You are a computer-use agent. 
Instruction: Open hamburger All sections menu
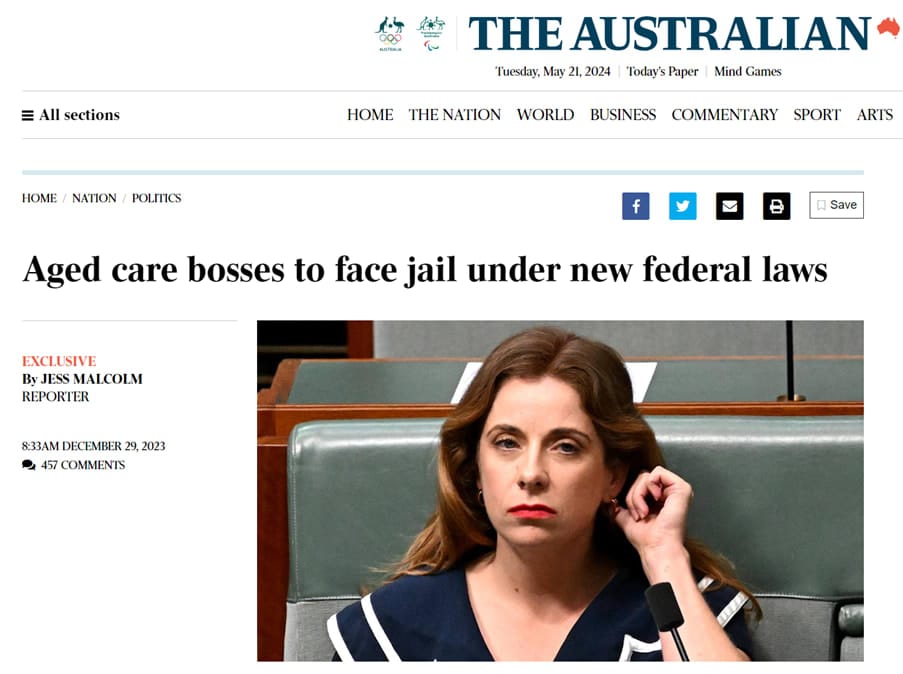point(71,115)
